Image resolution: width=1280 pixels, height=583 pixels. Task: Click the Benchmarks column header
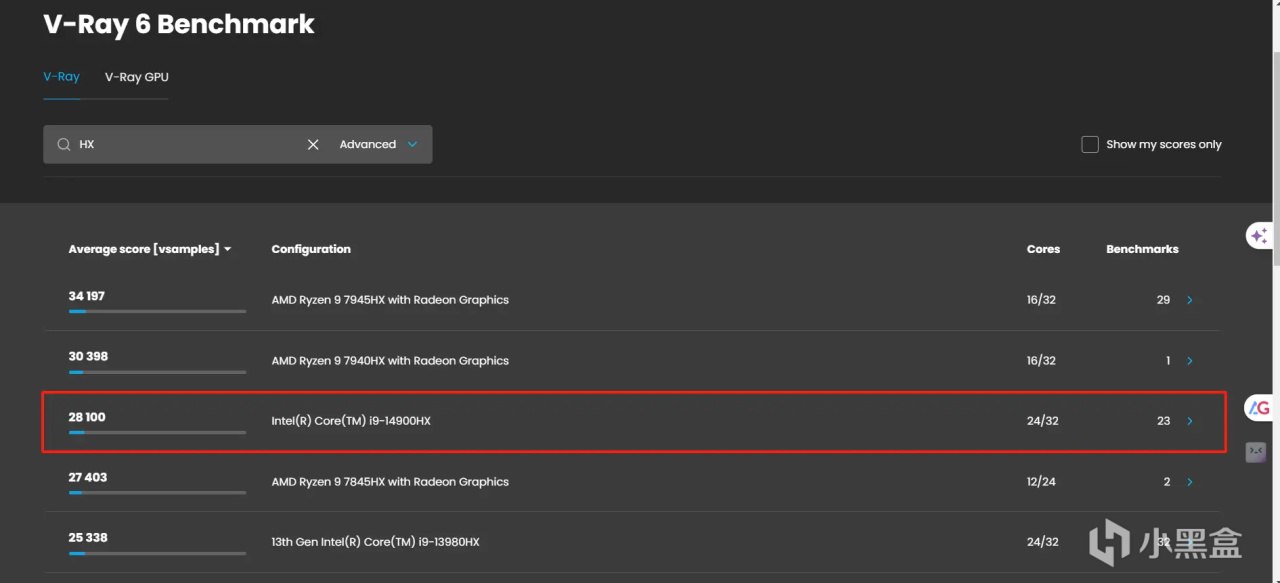point(1142,249)
